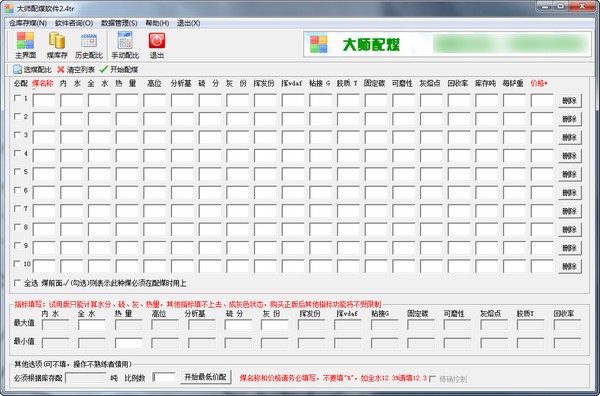600x396 pixels.
Task: Click the 必须根据库存配 tonnage field
Action: pos(86,377)
